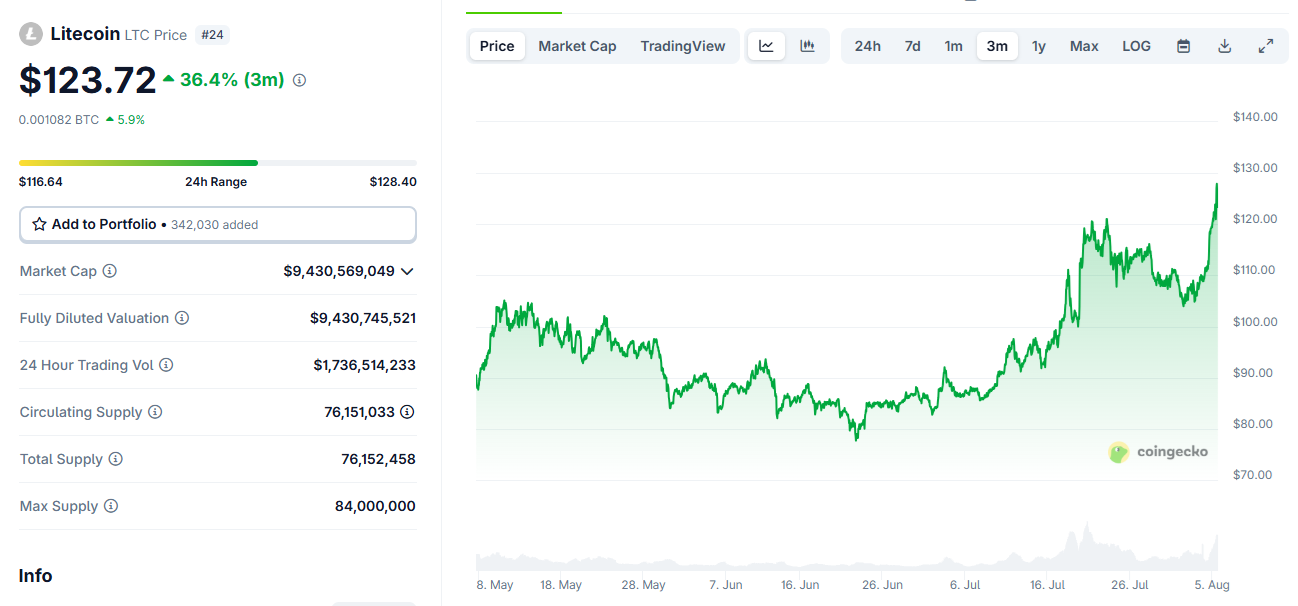Open the TradingView tab
The height and width of the screenshot is (606, 1298).
coord(683,46)
